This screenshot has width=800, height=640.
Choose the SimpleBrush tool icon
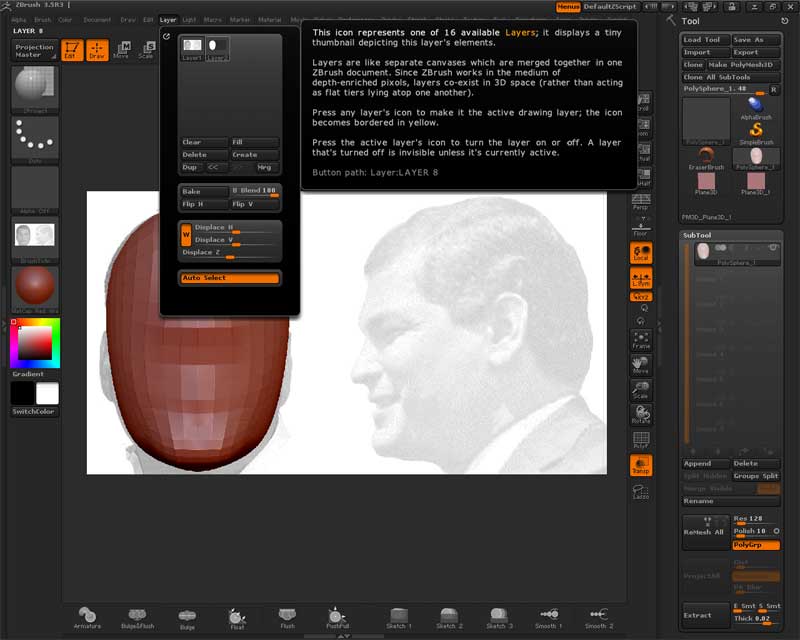756,134
